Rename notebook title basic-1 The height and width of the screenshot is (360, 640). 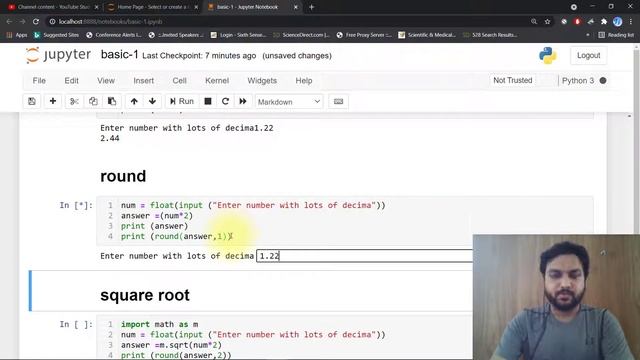119,55
